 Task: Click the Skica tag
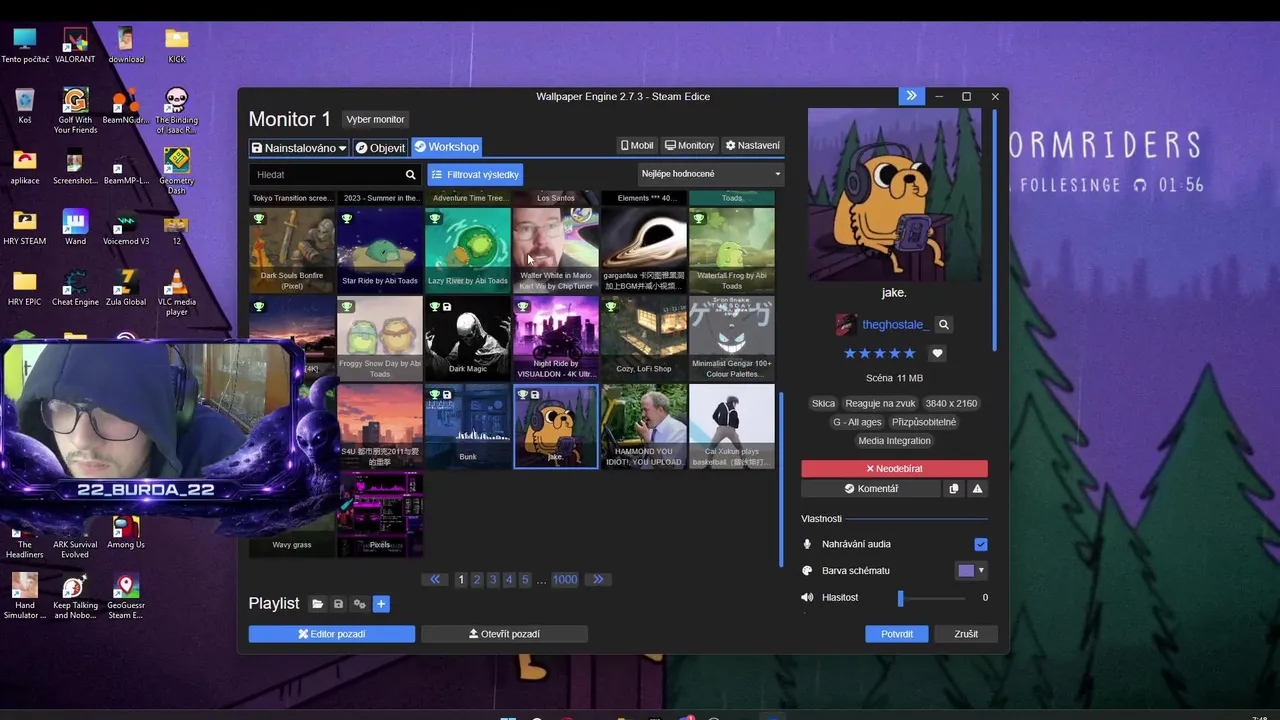tap(823, 403)
